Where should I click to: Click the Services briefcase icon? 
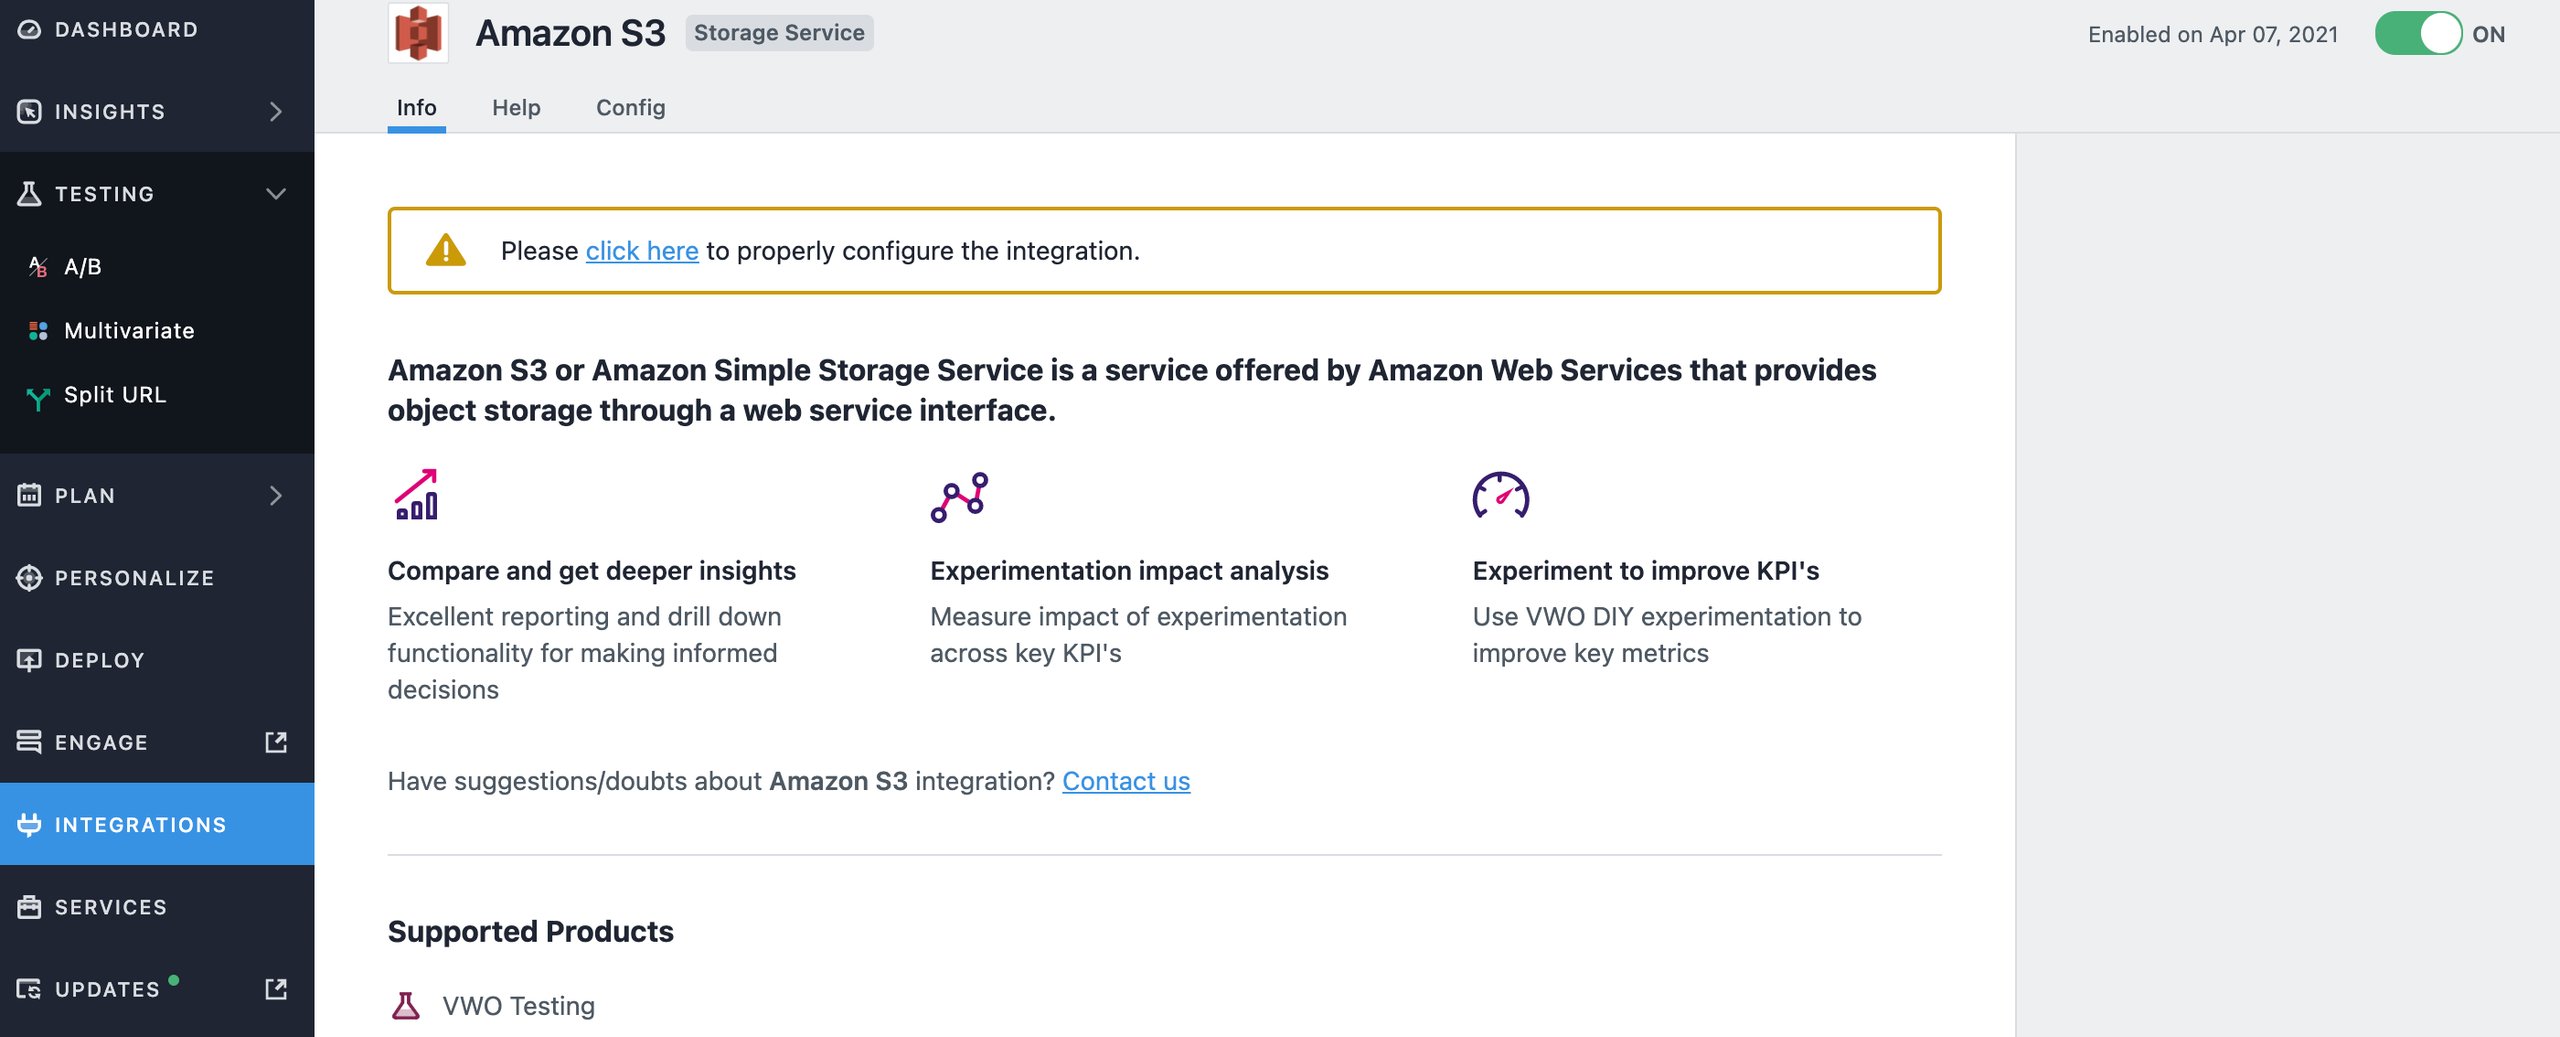(29, 907)
